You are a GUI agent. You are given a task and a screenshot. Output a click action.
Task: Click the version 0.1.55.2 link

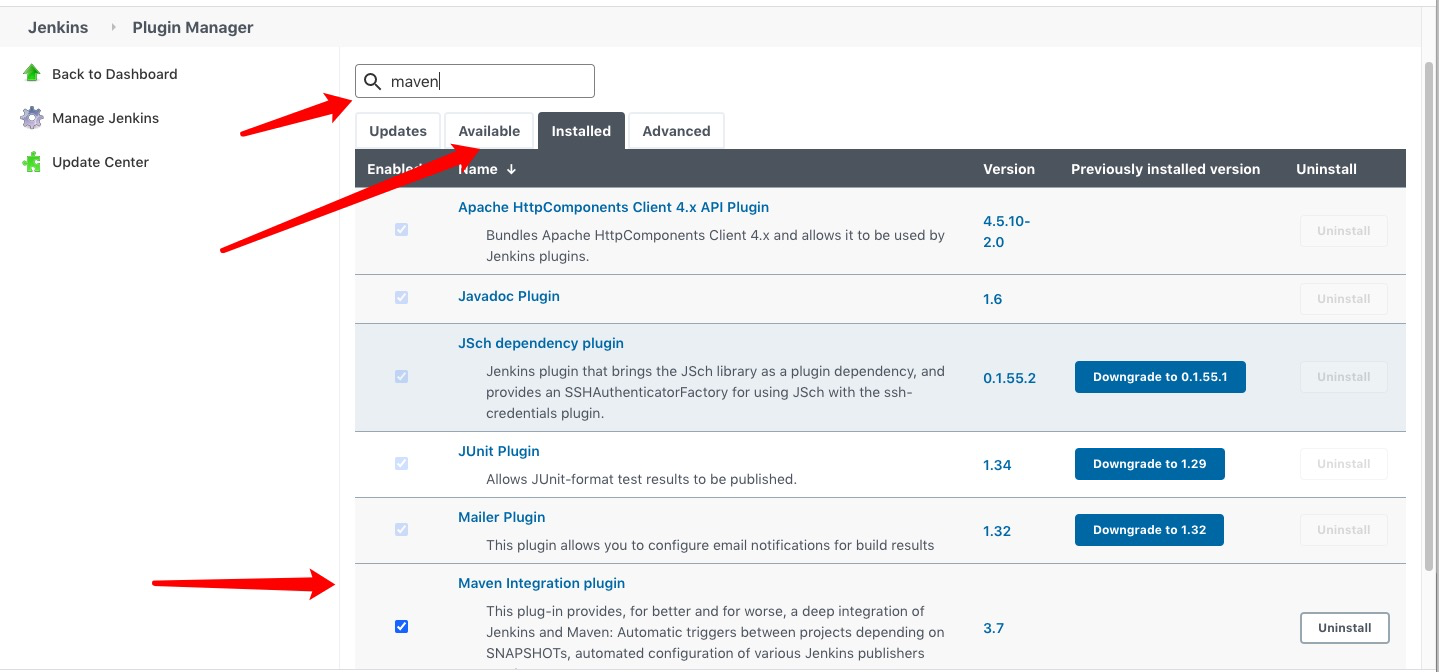(1009, 378)
